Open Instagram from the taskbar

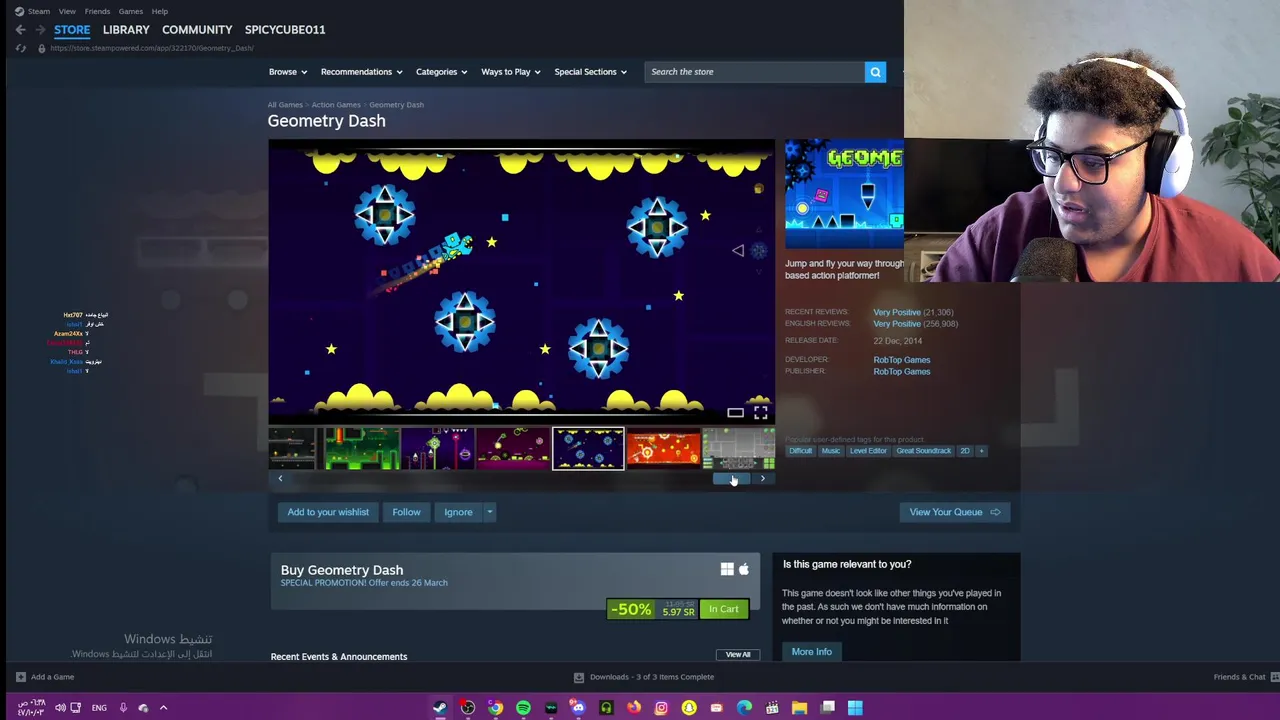click(661, 708)
